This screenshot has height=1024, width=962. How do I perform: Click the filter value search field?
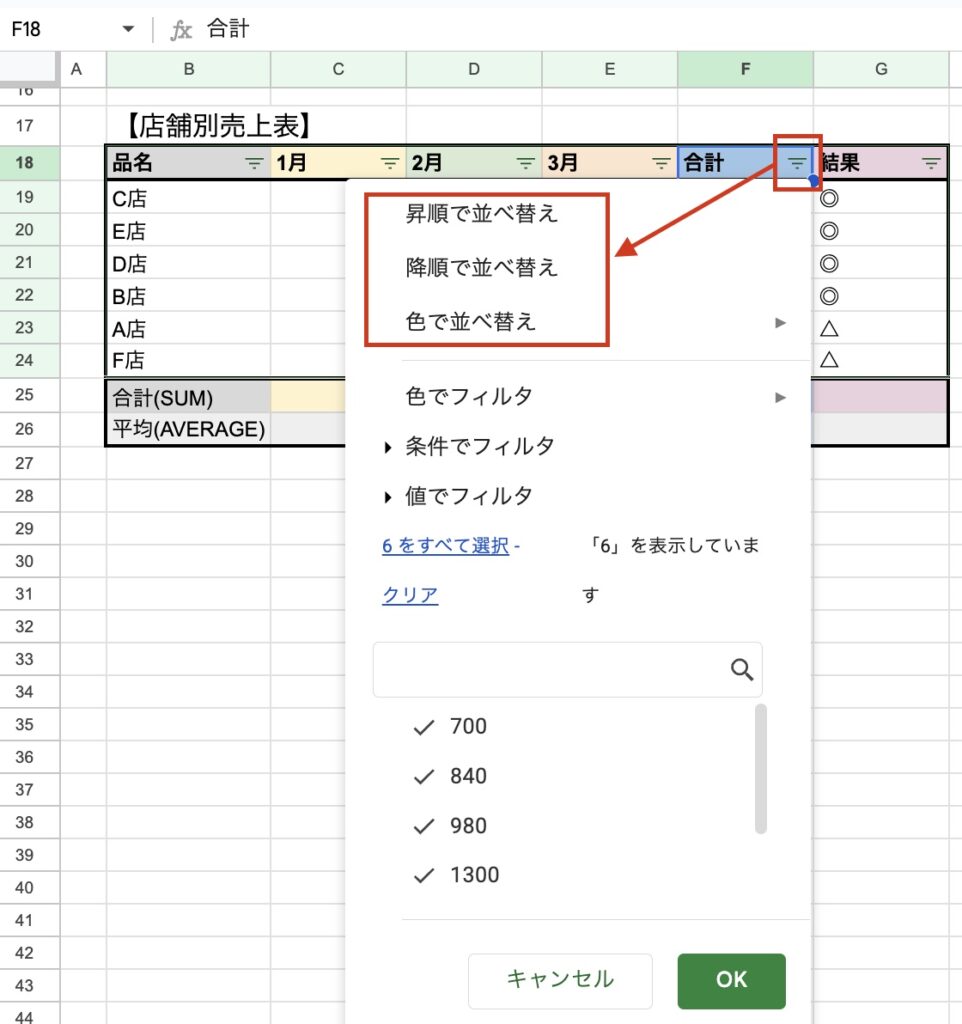pyautogui.click(x=550, y=670)
